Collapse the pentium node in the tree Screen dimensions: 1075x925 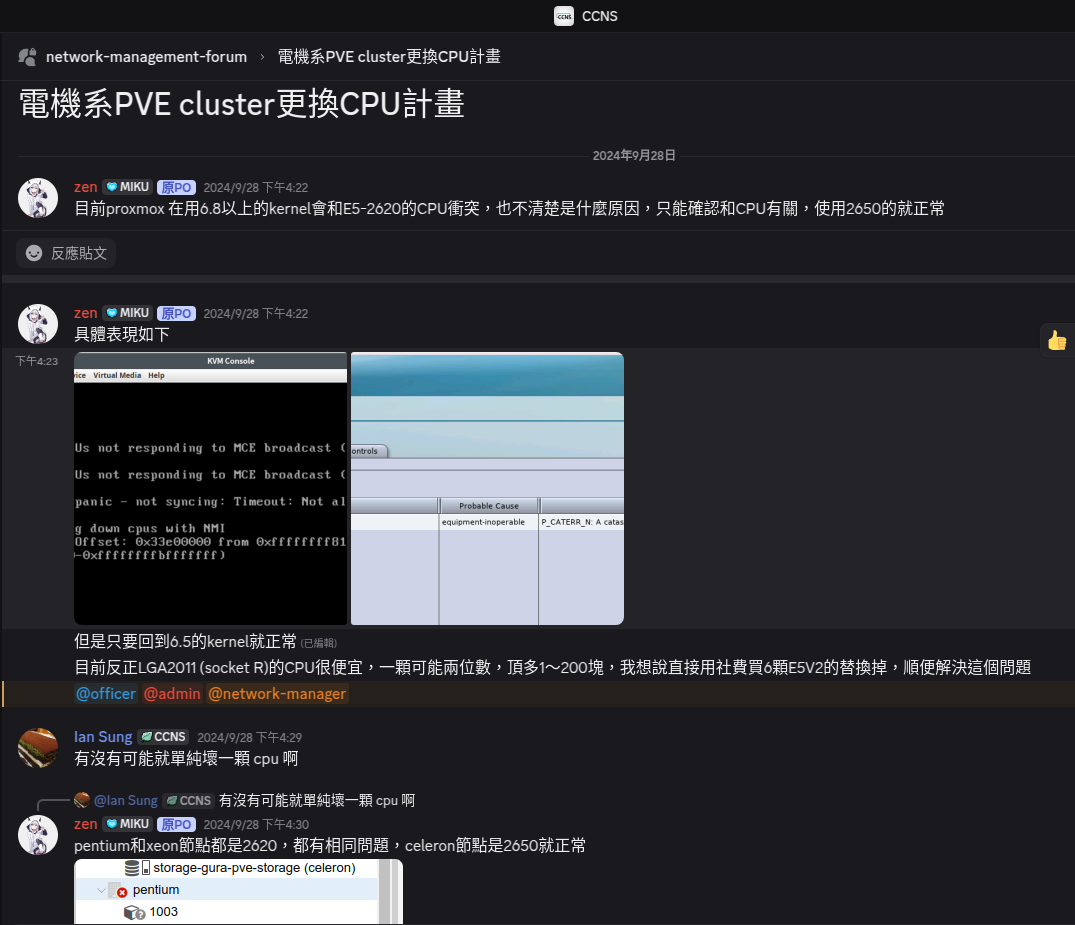[x=101, y=890]
